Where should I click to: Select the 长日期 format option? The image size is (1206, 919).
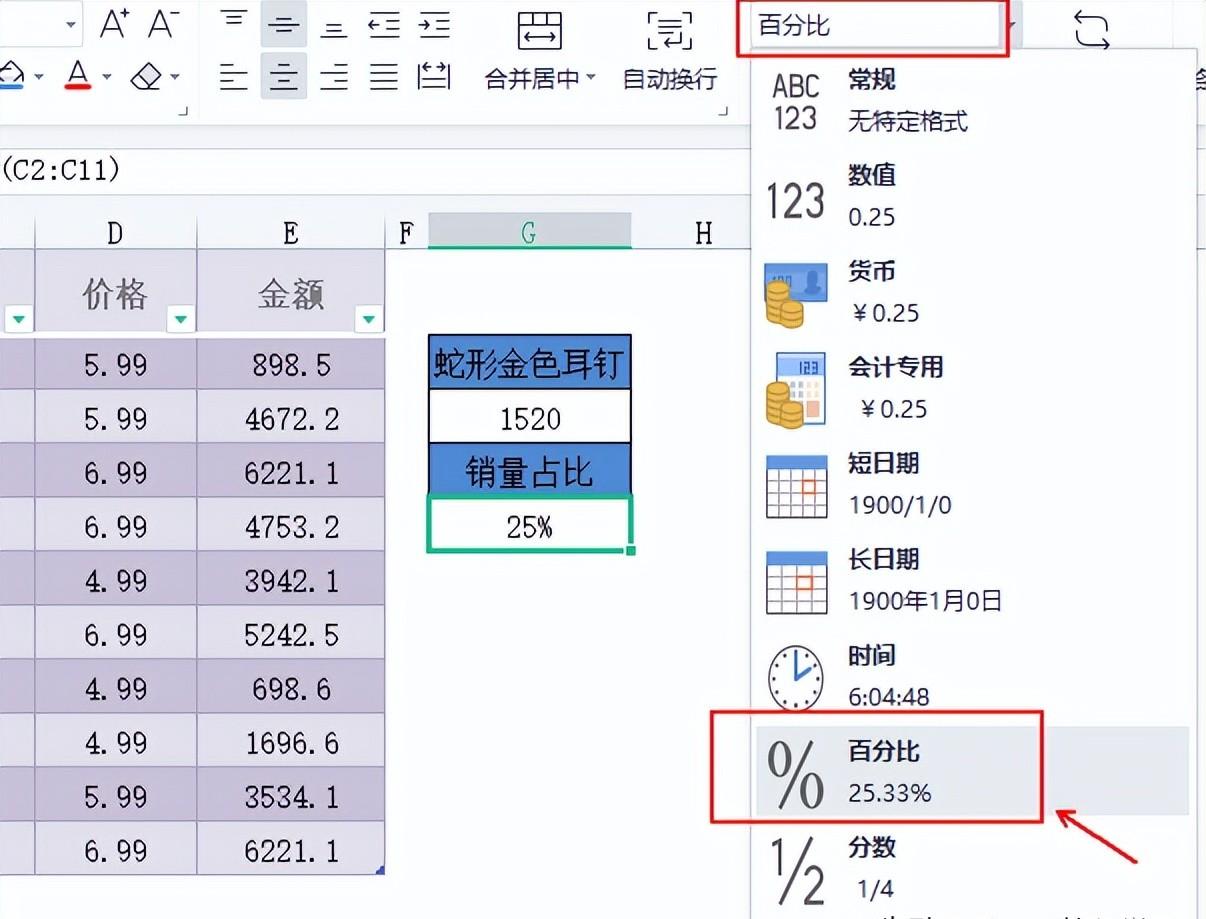(x=973, y=581)
